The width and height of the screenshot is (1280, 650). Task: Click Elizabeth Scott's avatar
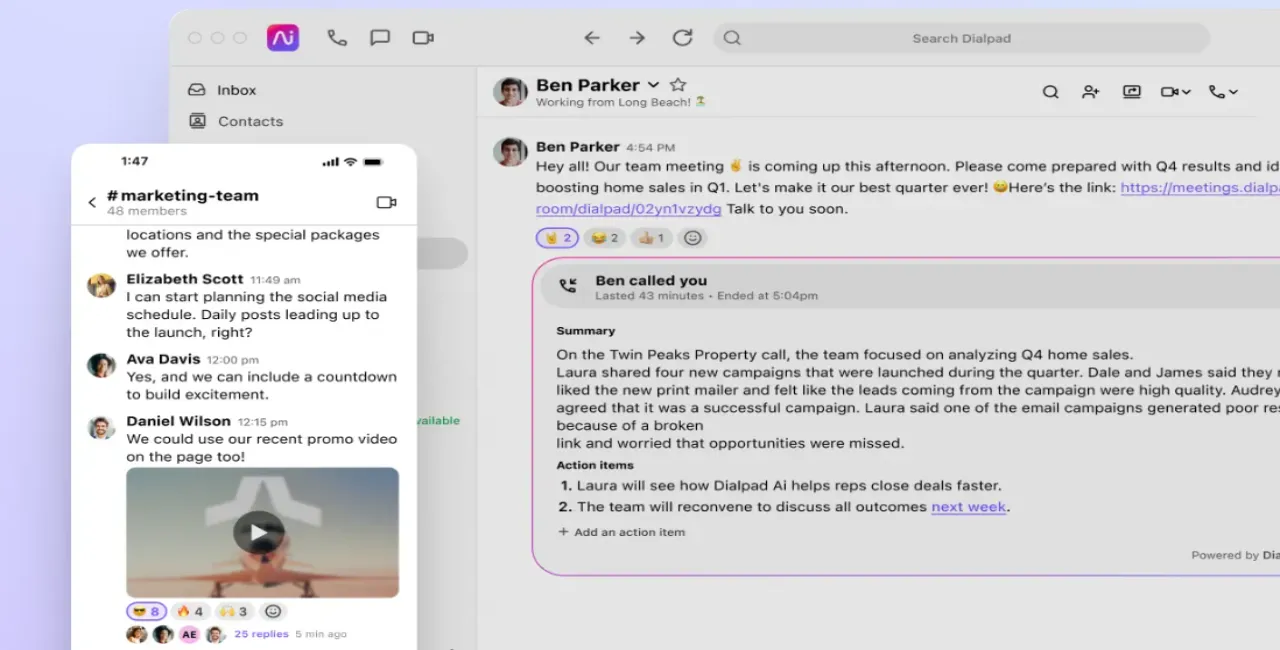pos(101,285)
